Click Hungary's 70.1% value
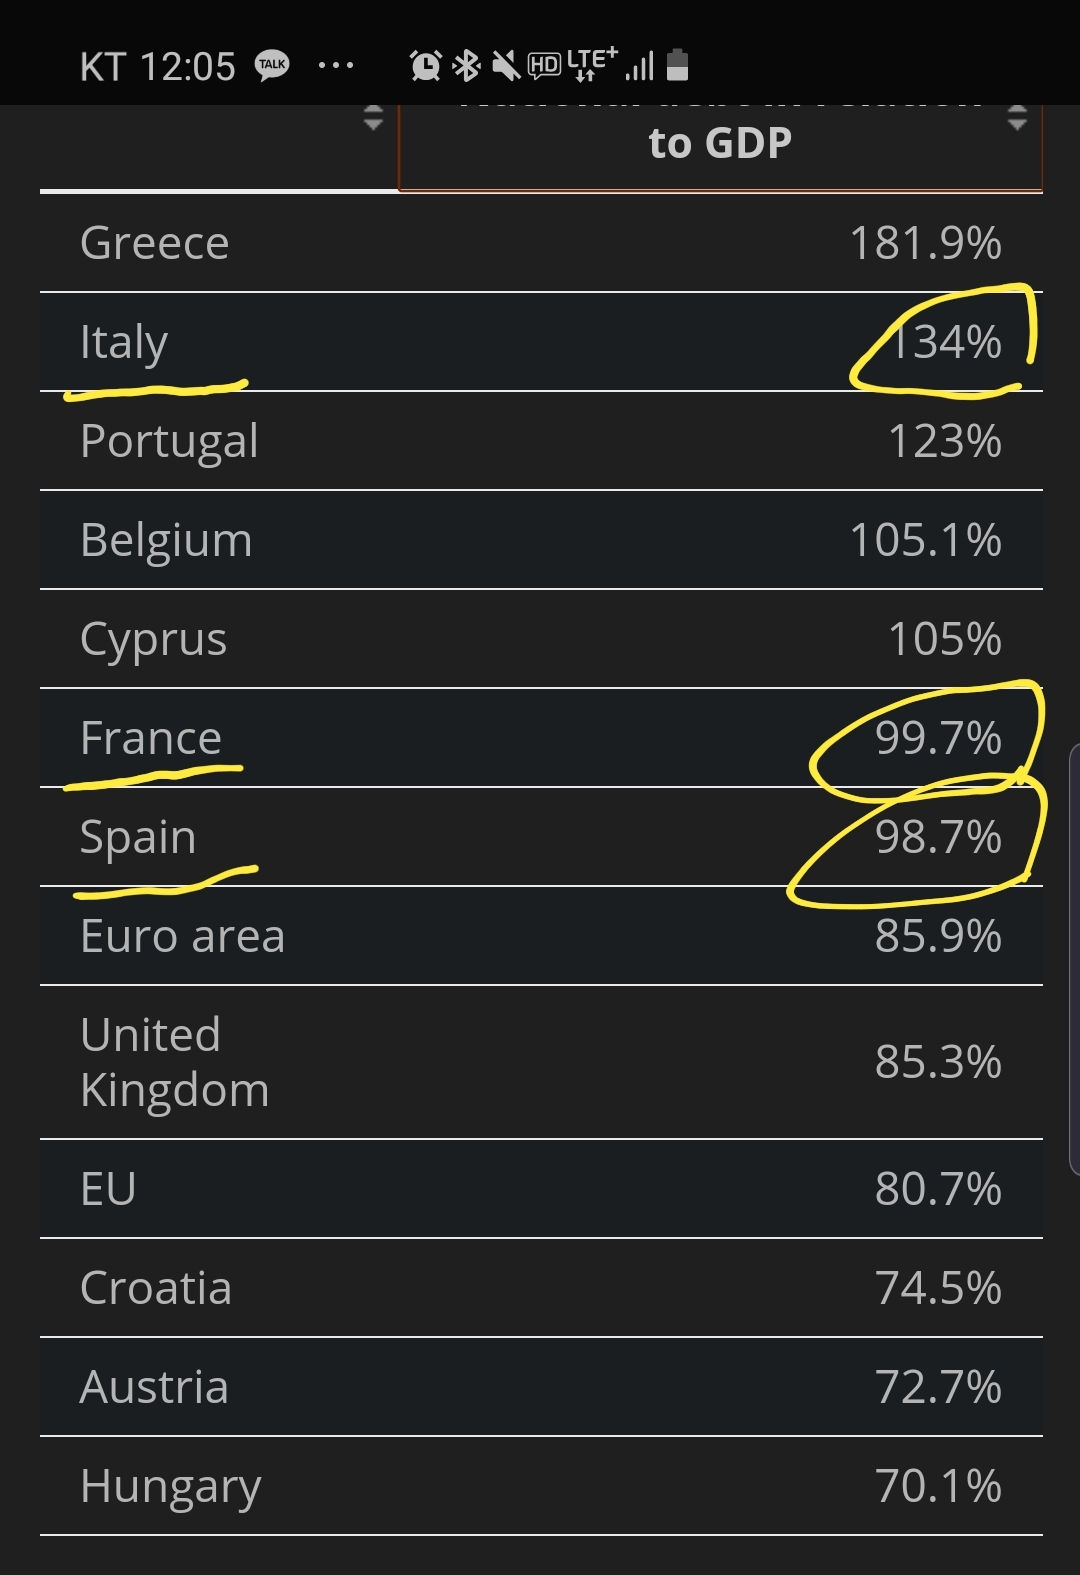 click(x=938, y=1486)
